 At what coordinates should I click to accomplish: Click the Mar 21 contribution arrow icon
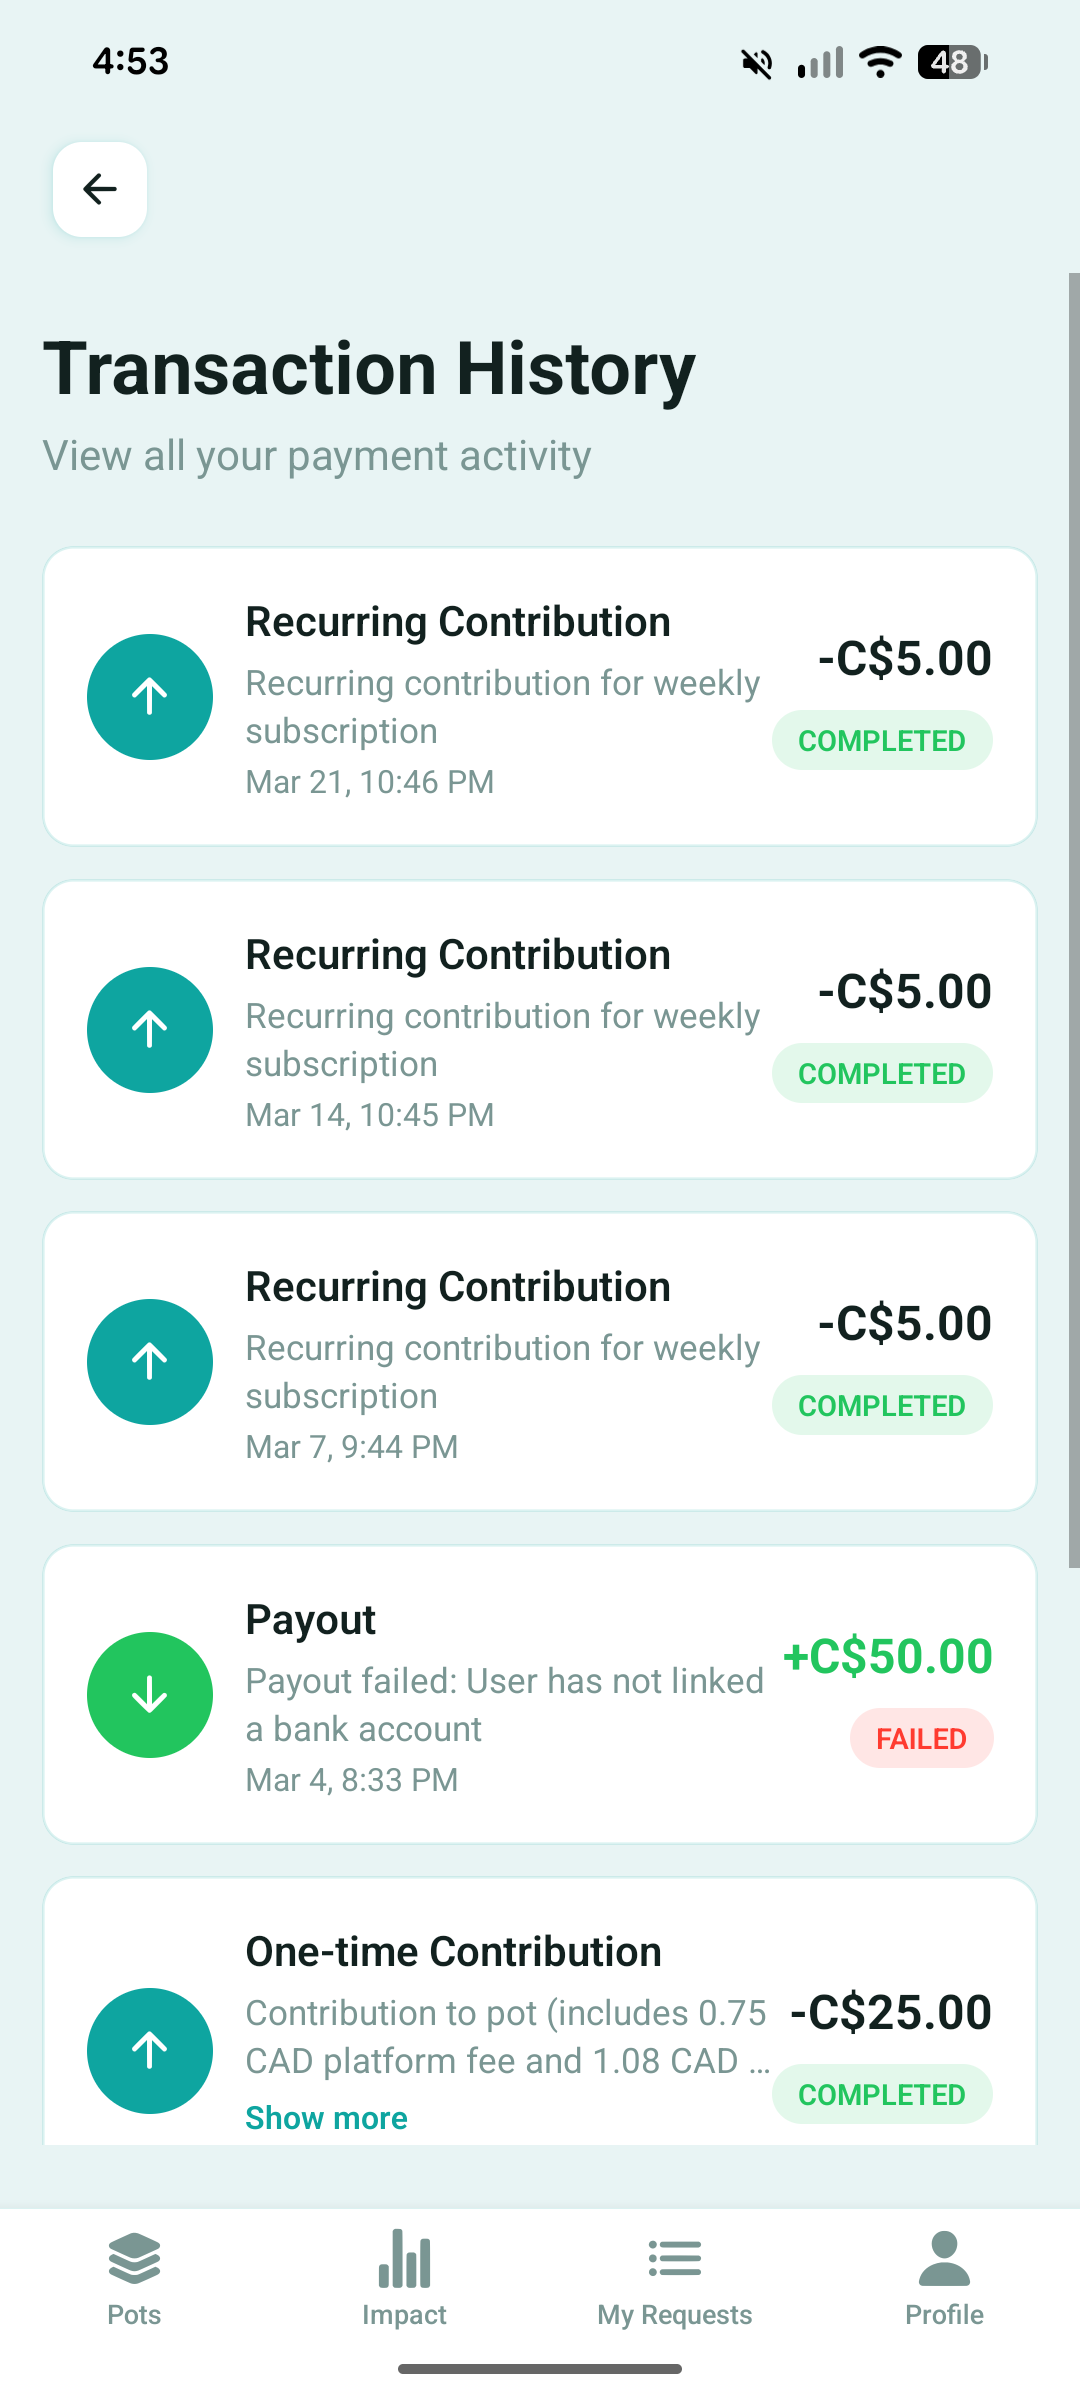(x=150, y=696)
